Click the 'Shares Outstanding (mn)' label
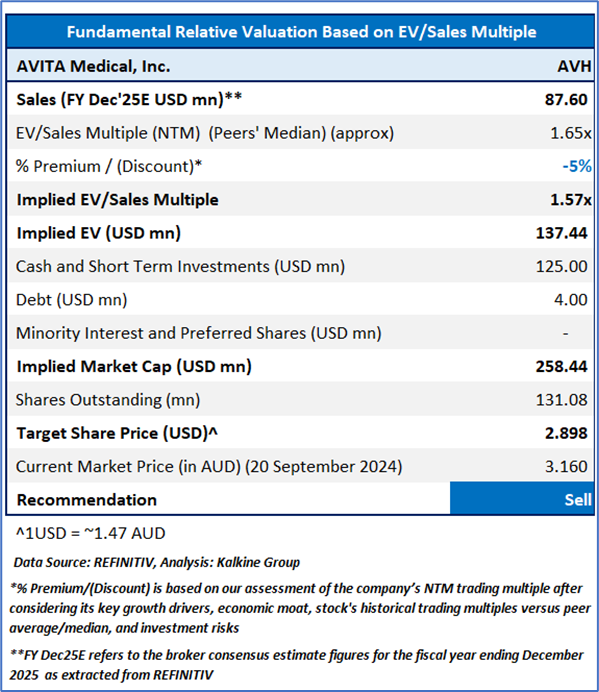599x692 pixels. point(108,400)
